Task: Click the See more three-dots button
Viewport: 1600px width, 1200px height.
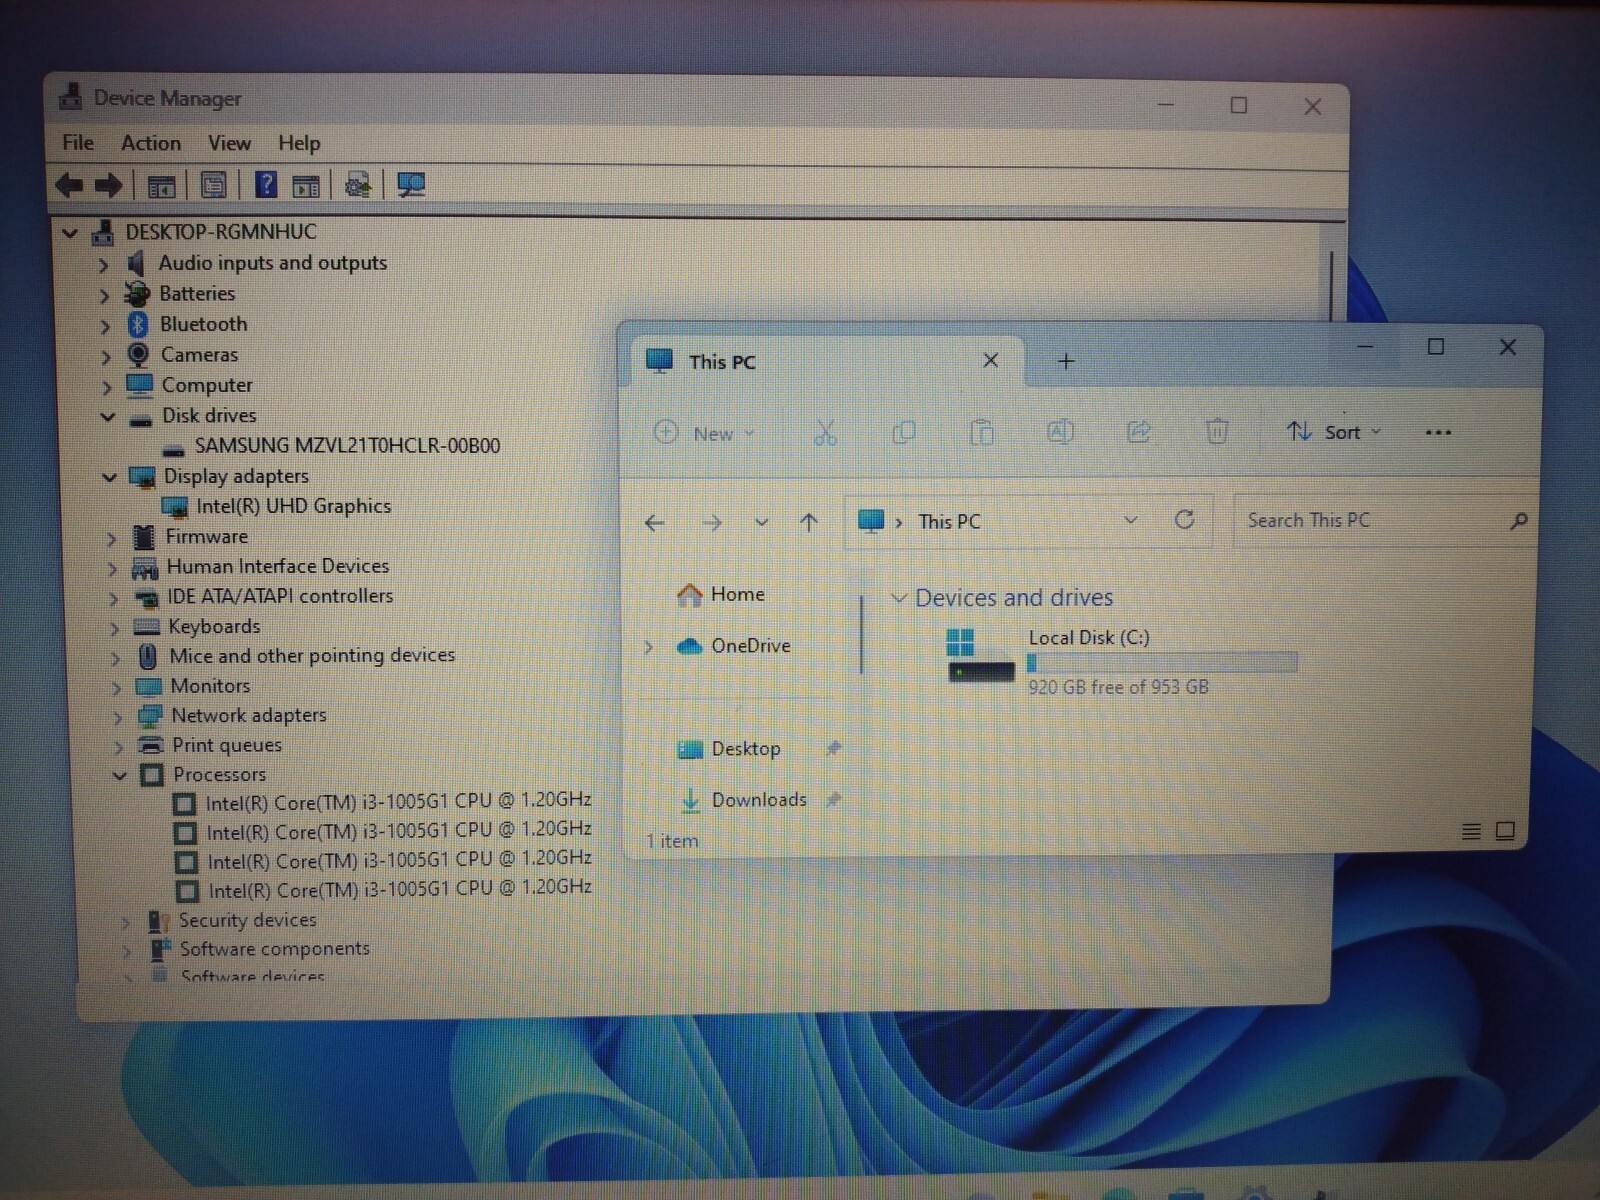Action: pos(1438,432)
